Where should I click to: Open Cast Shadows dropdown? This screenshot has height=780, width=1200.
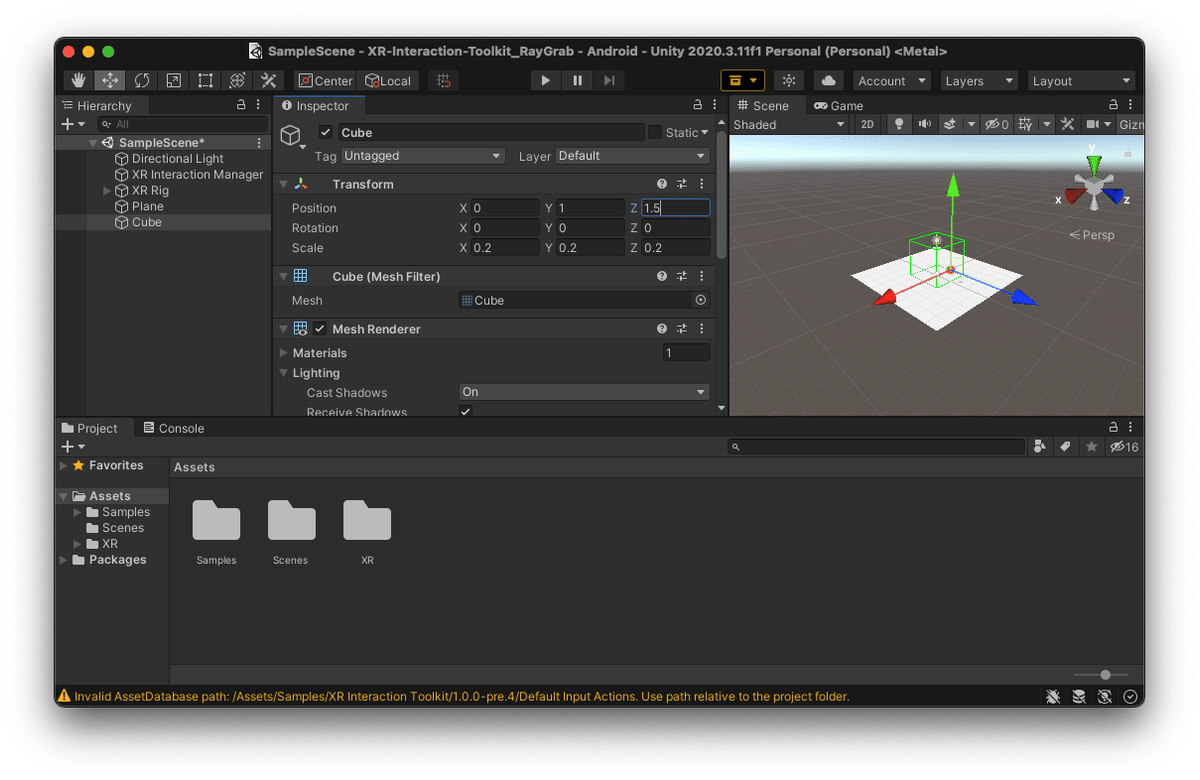point(584,392)
